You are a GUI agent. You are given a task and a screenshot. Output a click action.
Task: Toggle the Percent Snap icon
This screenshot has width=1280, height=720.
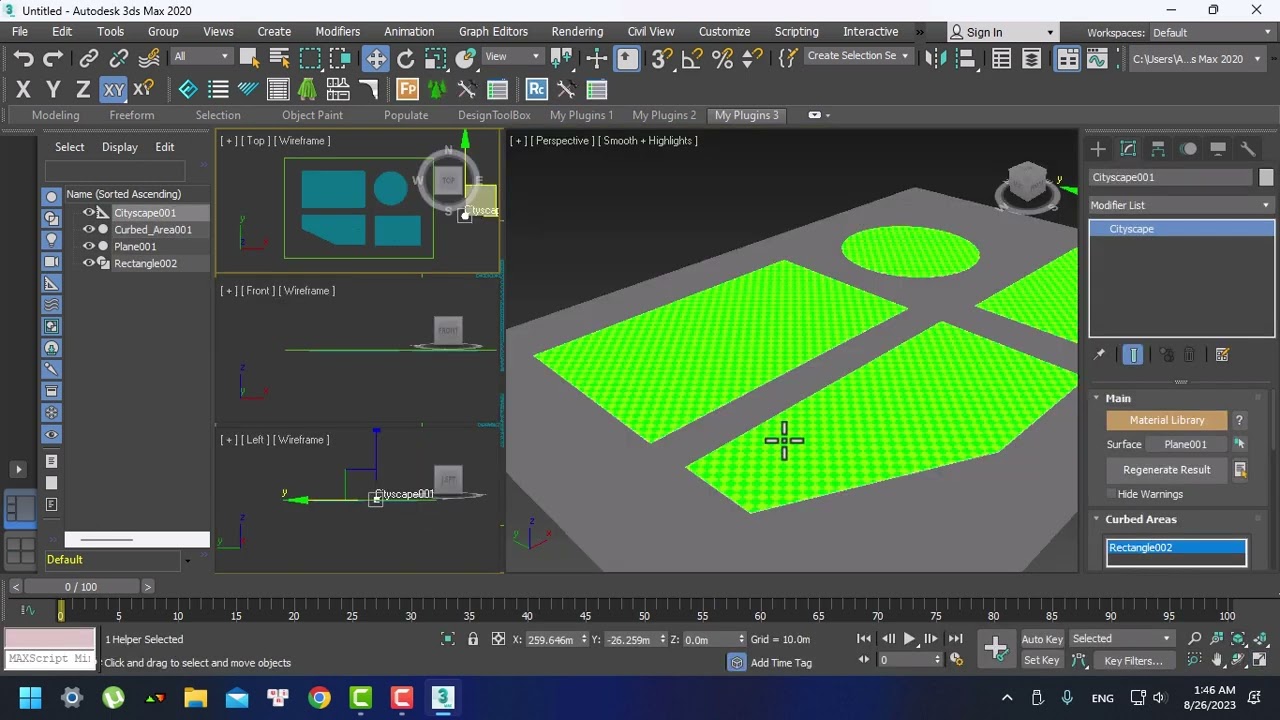[722, 59]
